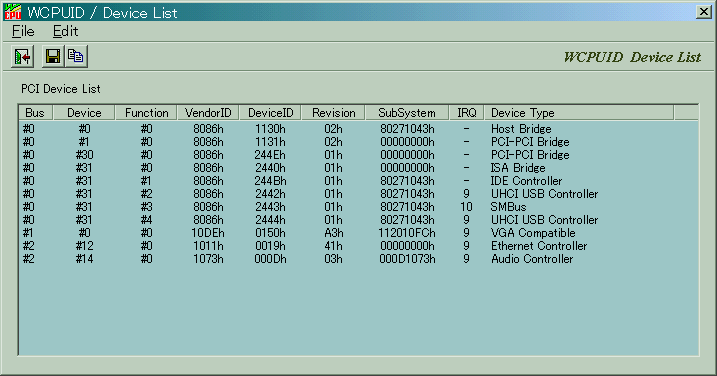The height and width of the screenshot is (376, 717).
Task: Sort by Function column header
Action: click(146, 113)
